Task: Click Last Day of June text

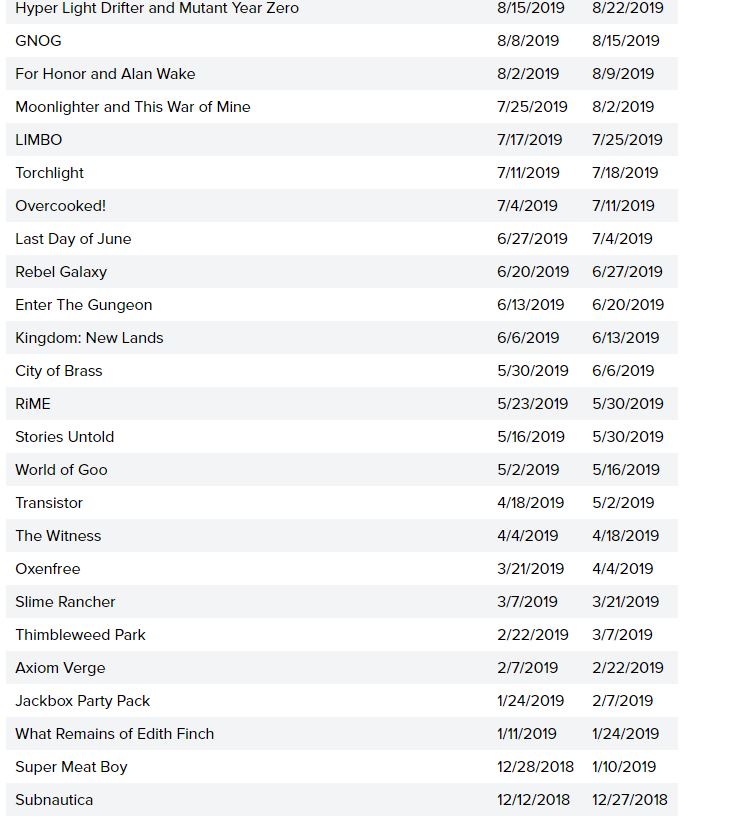Action: (x=73, y=239)
